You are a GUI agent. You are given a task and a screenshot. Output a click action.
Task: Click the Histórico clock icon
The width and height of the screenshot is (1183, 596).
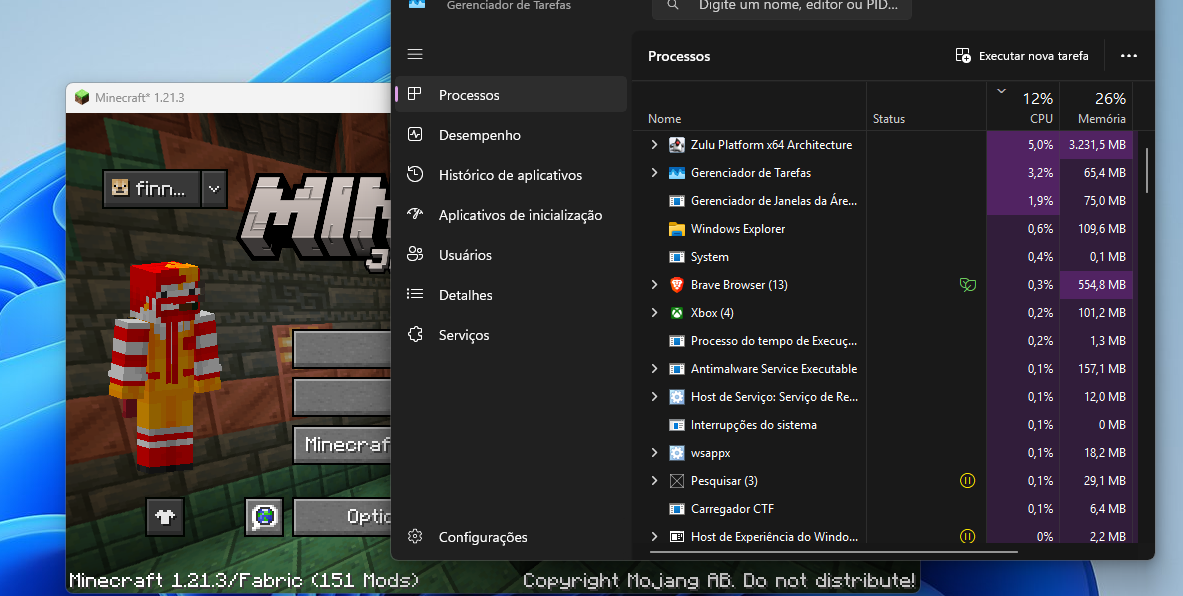pos(415,174)
